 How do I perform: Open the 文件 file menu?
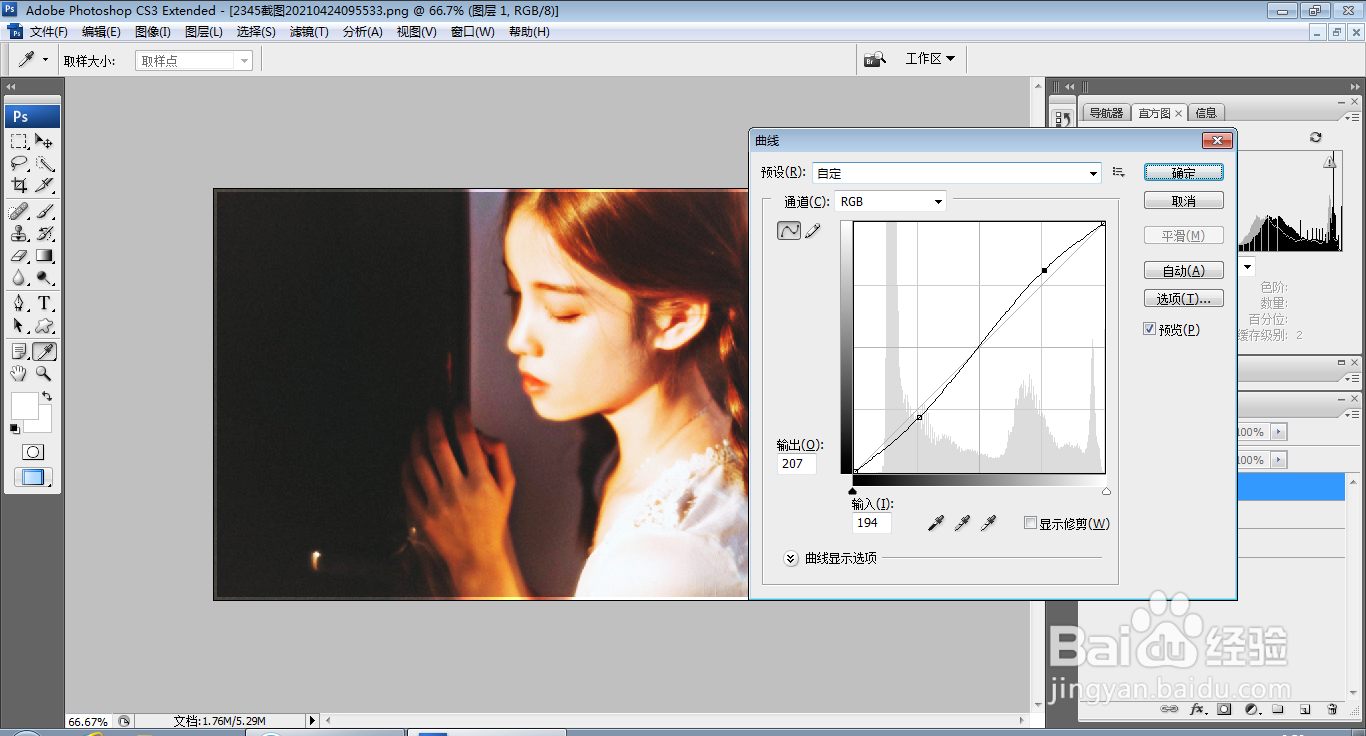pyautogui.click(x=48, y=32)
